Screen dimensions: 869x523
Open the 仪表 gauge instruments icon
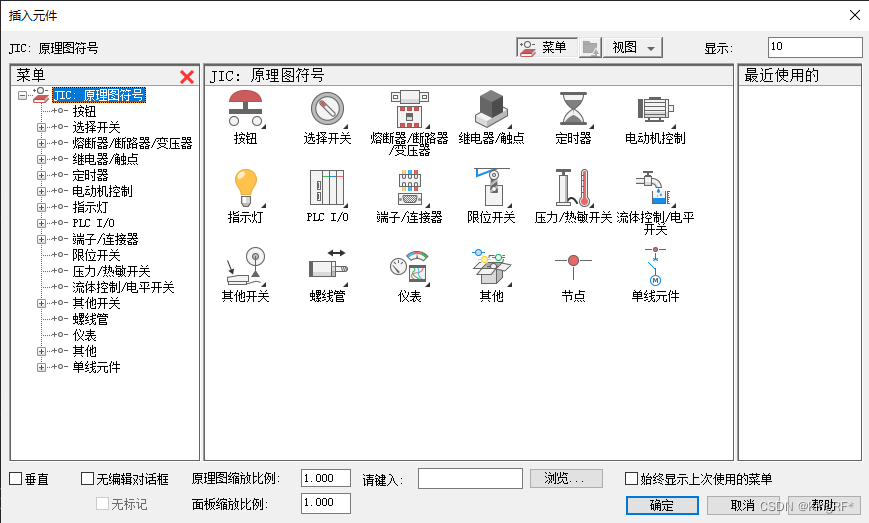410,267
